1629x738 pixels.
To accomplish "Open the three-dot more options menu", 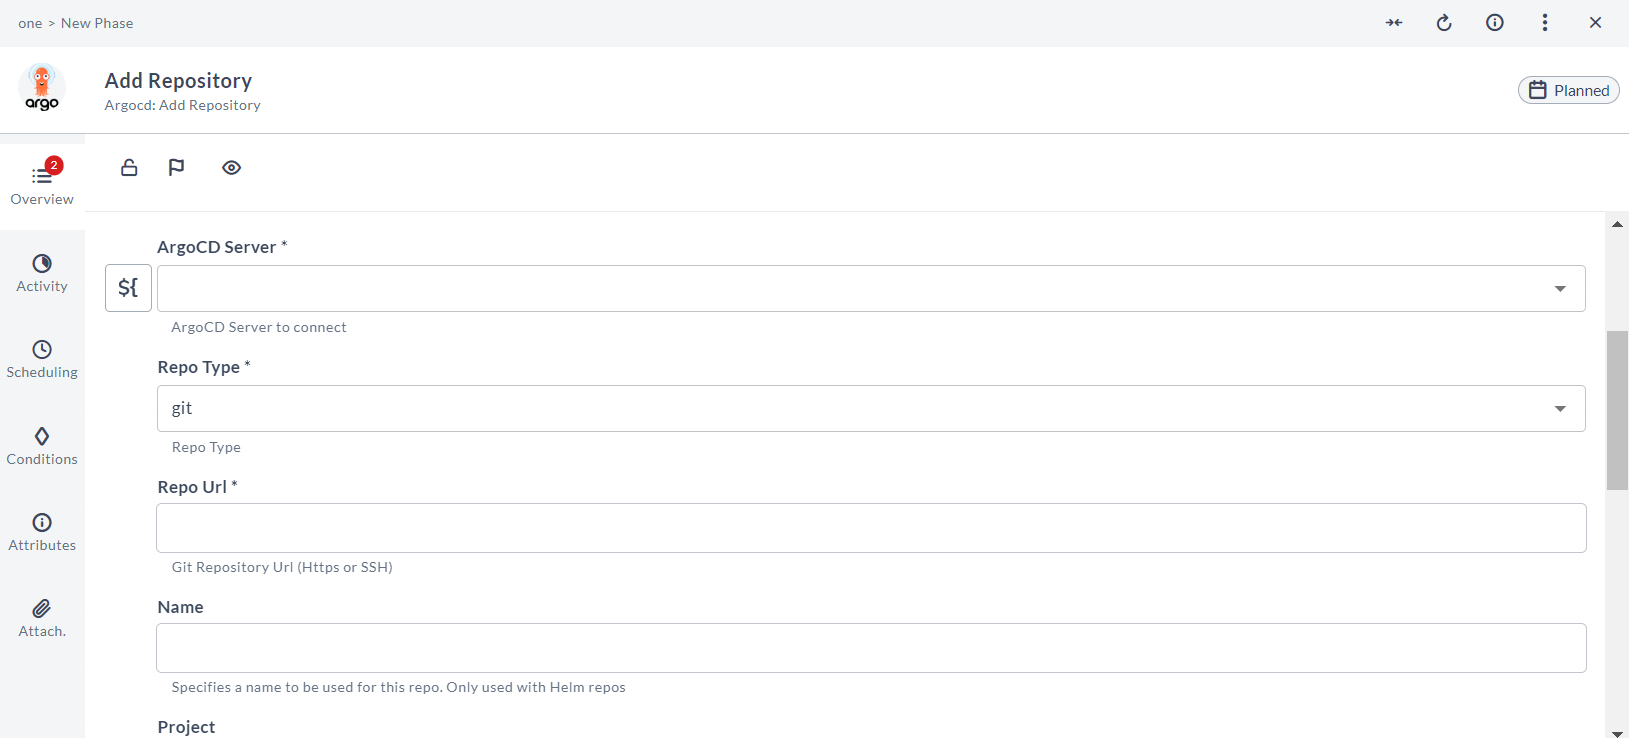I will pos(1545,23).
